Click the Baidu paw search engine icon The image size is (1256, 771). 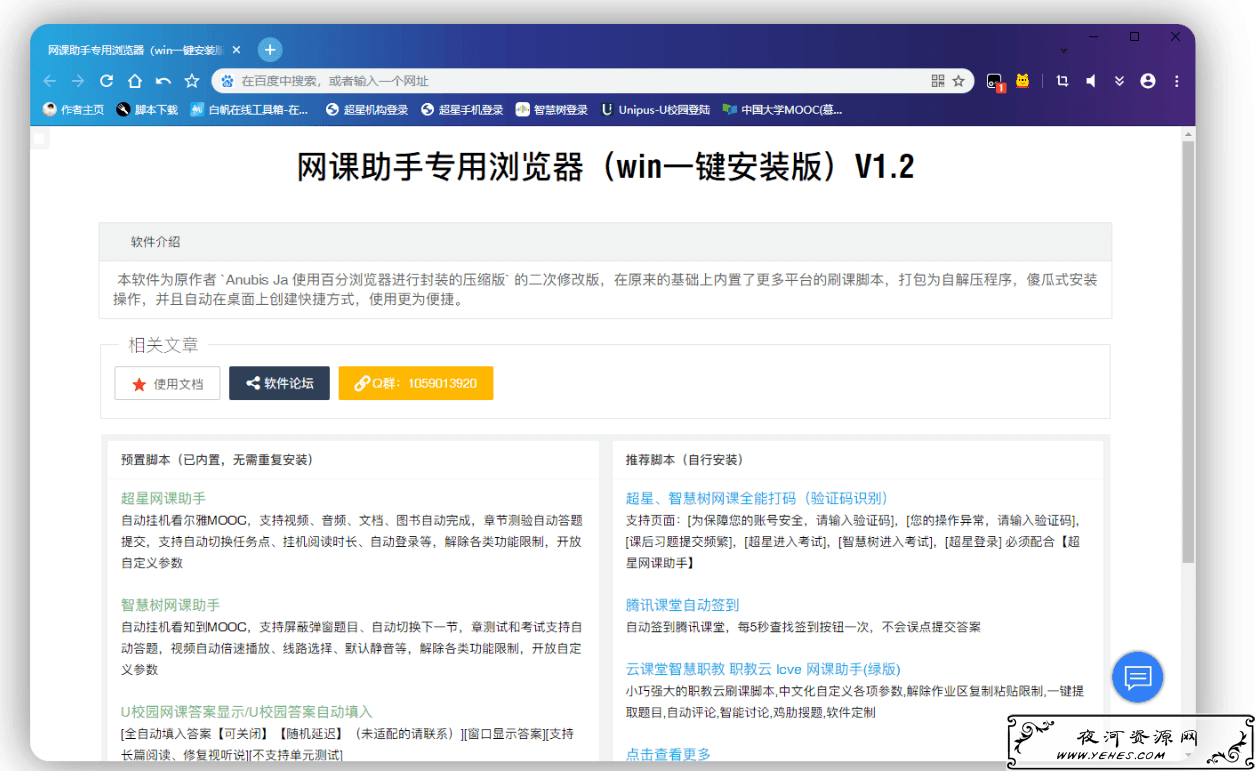227,81
